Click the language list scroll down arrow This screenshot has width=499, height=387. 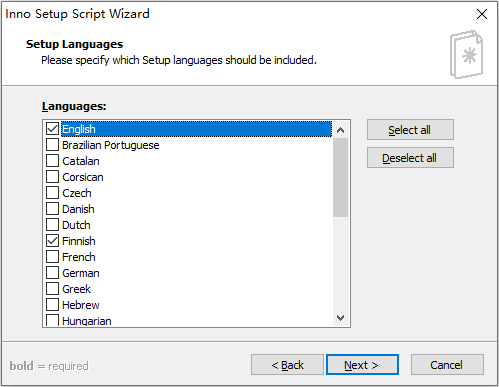tap(340, 318)
